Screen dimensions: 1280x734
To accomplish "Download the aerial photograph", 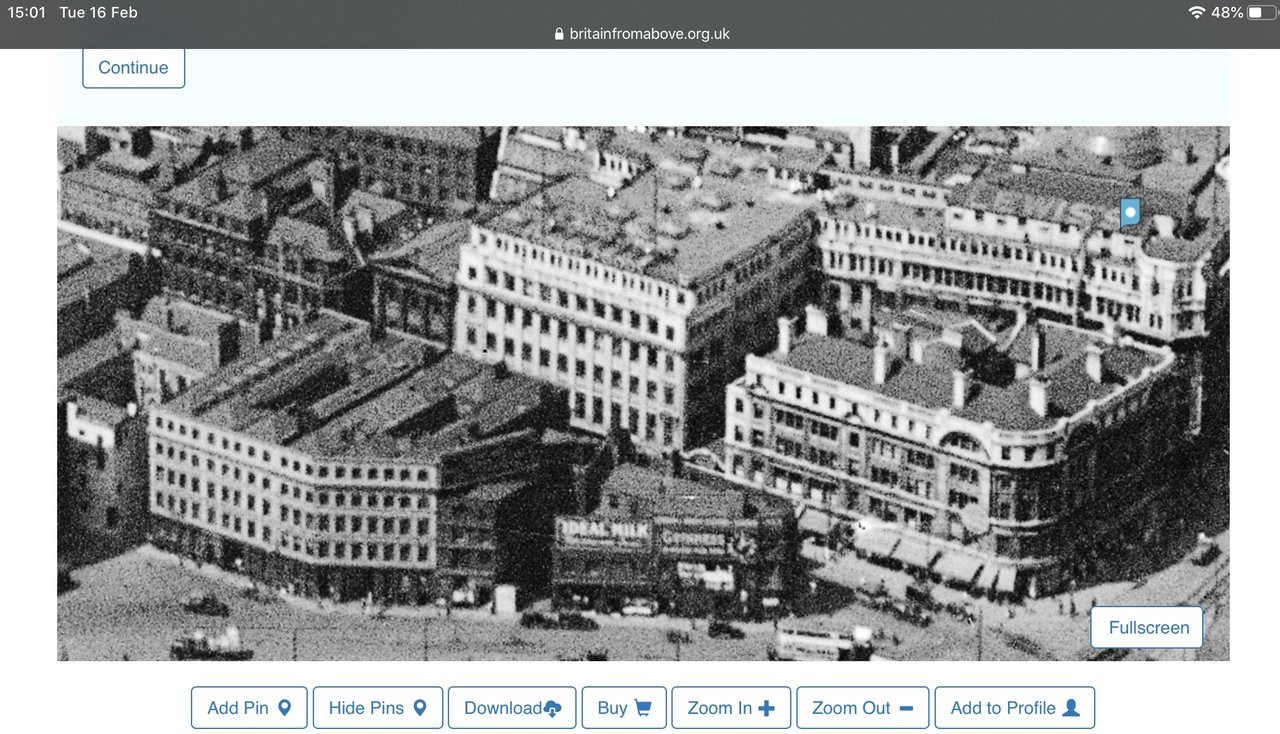I will tap(512, 707).
